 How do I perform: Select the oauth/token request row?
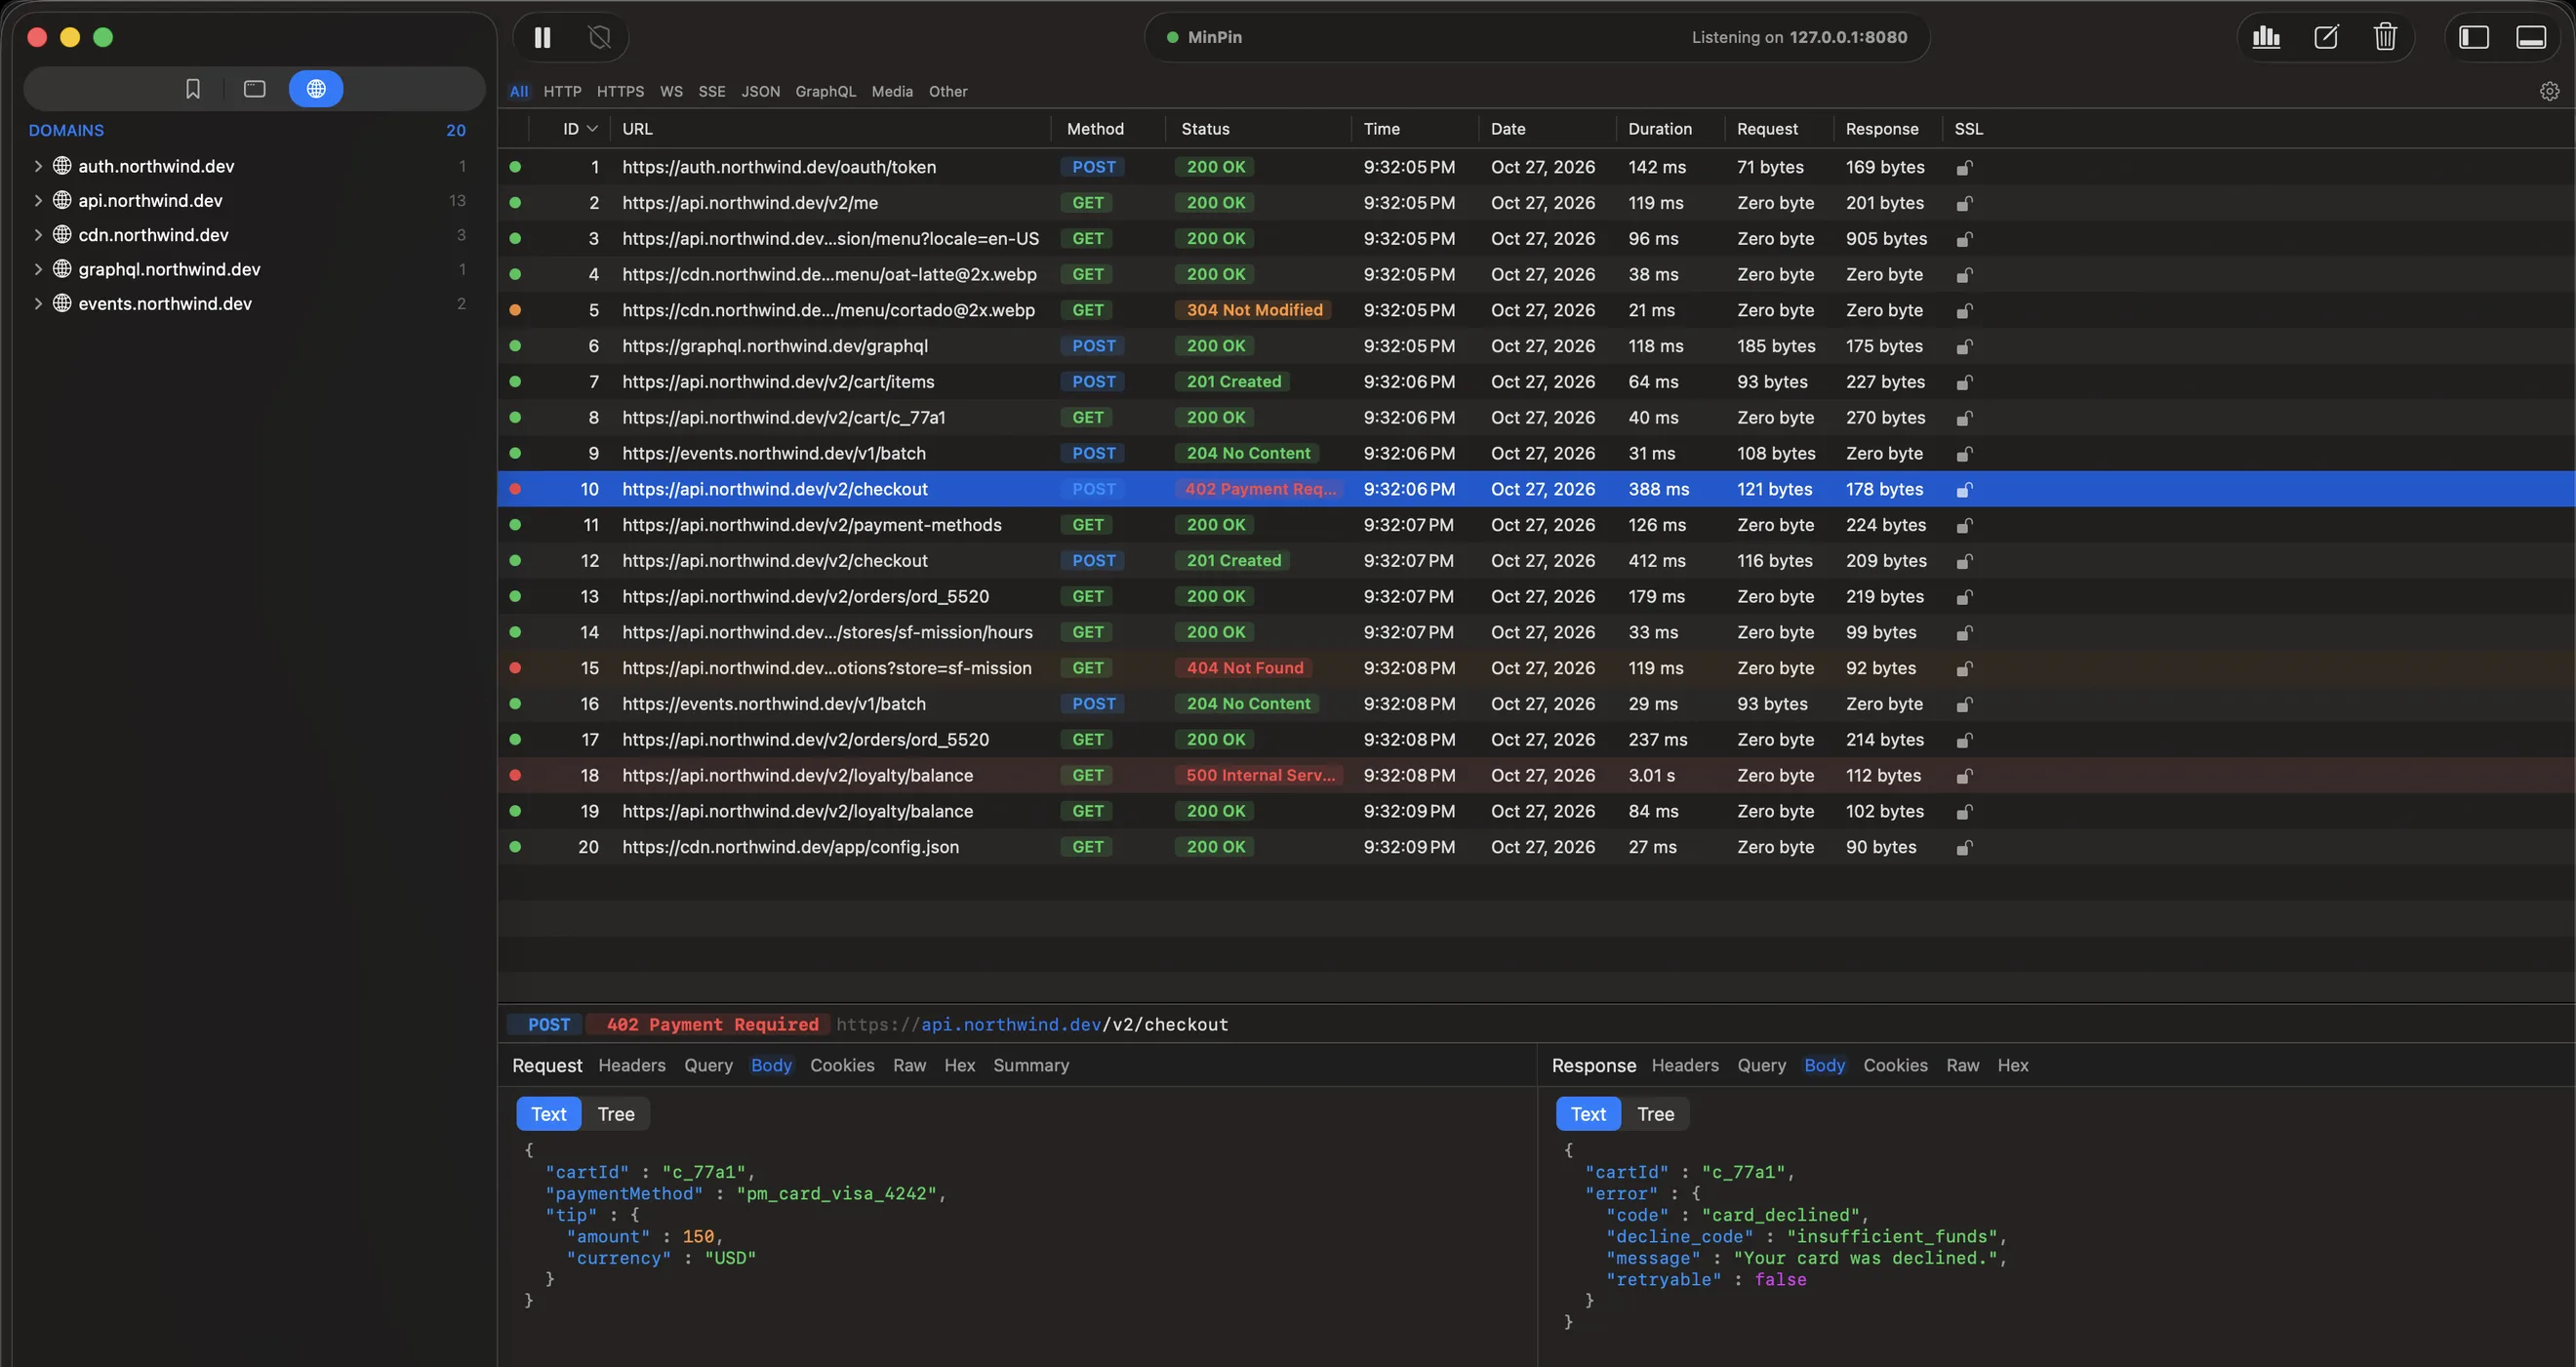1536,167
